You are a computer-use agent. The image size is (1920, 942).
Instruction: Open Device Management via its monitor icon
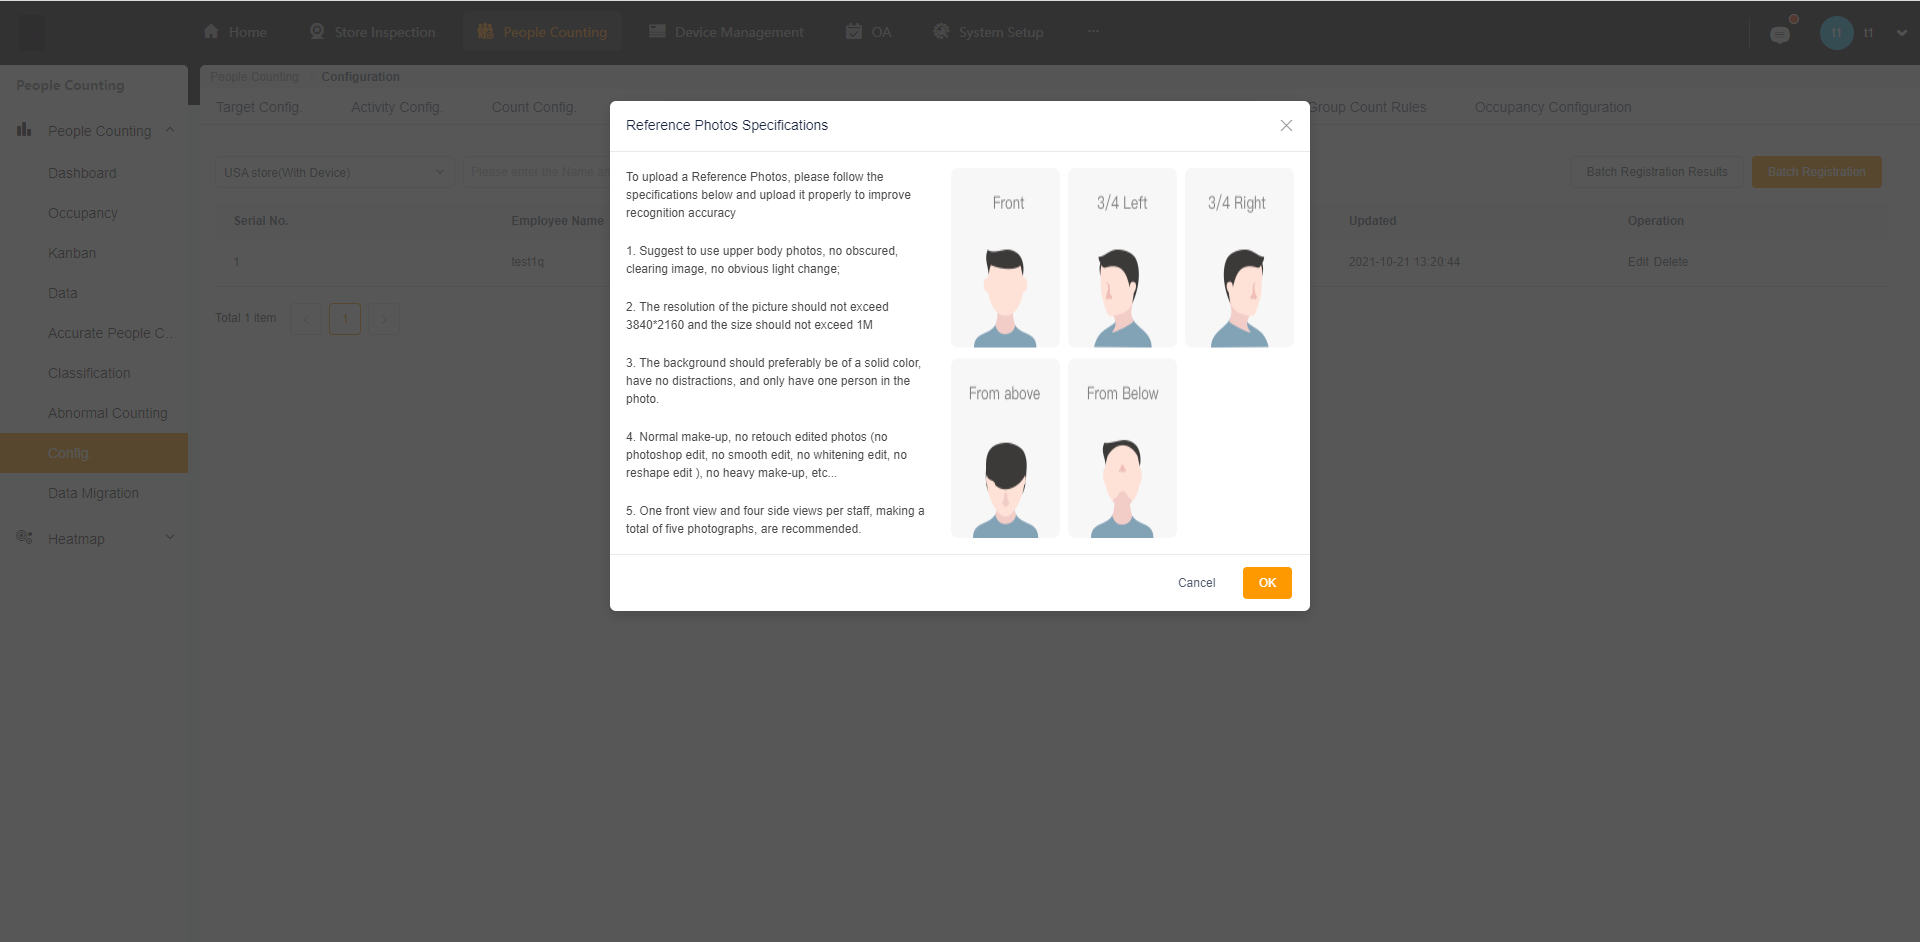pos(657,31)
